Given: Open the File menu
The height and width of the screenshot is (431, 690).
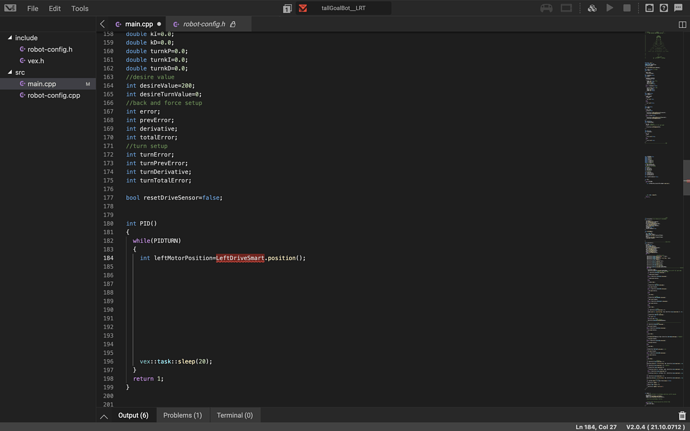Looking at the screenshot, I should click(33, 8).
